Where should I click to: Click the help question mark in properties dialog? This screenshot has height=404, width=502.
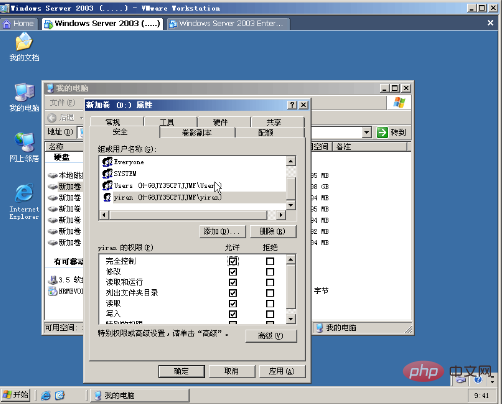click(292, 105)
